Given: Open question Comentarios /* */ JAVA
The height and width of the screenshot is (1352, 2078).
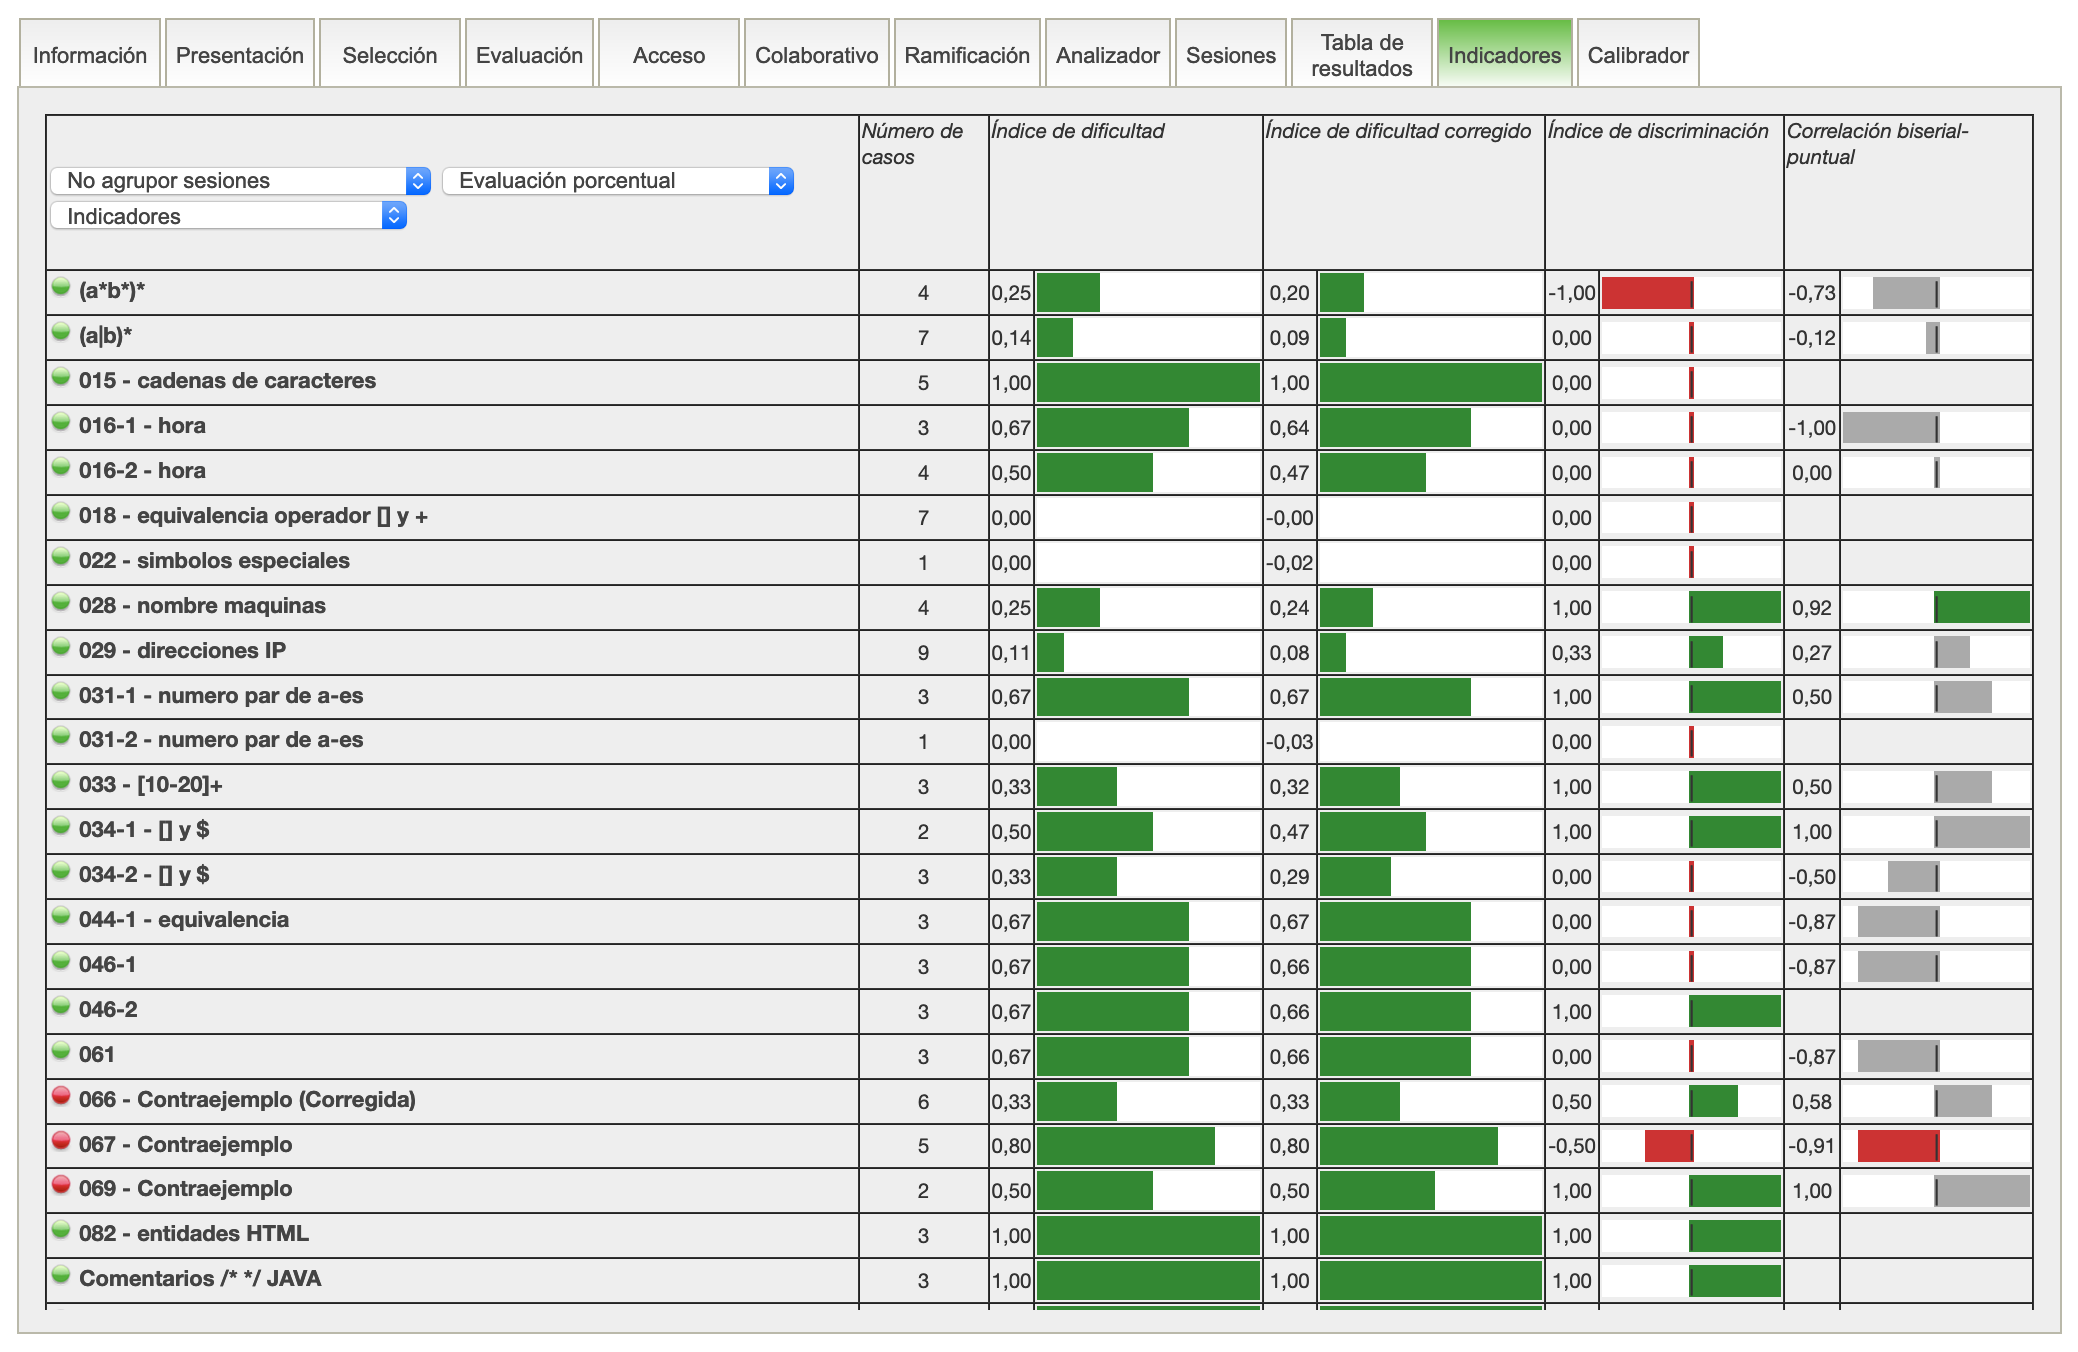Looking at the screenshot, I should (200, 1279).
